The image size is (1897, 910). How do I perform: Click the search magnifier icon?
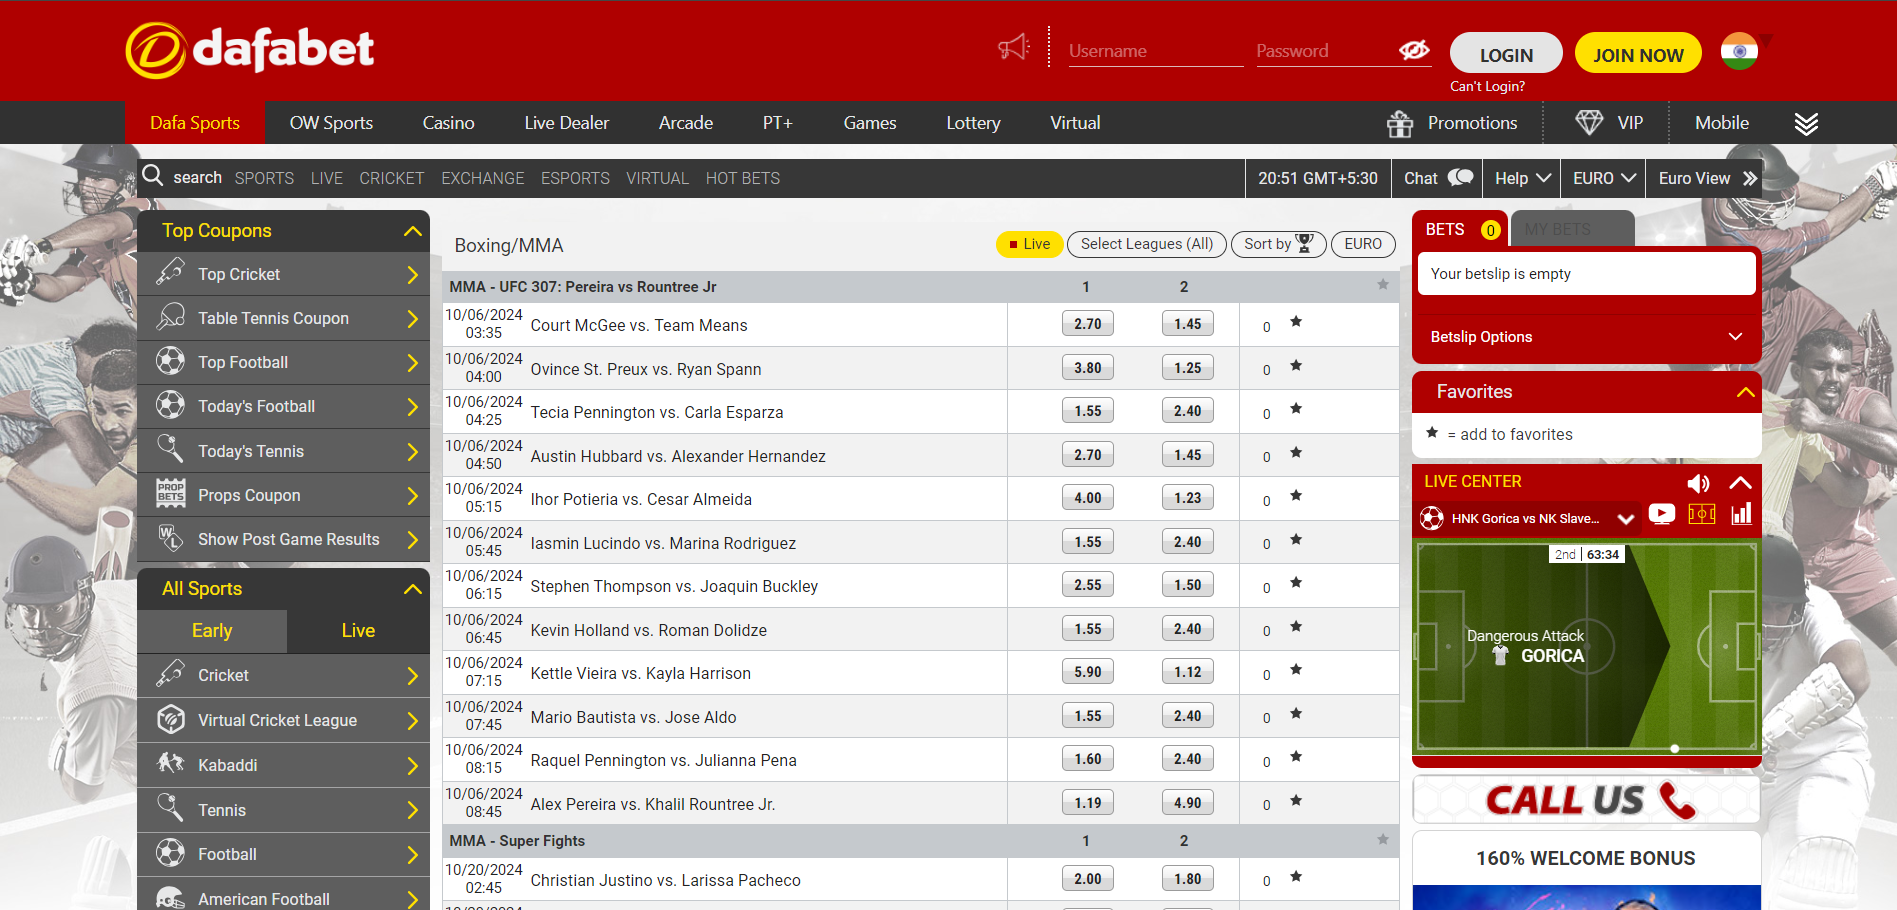coord(153,176)
